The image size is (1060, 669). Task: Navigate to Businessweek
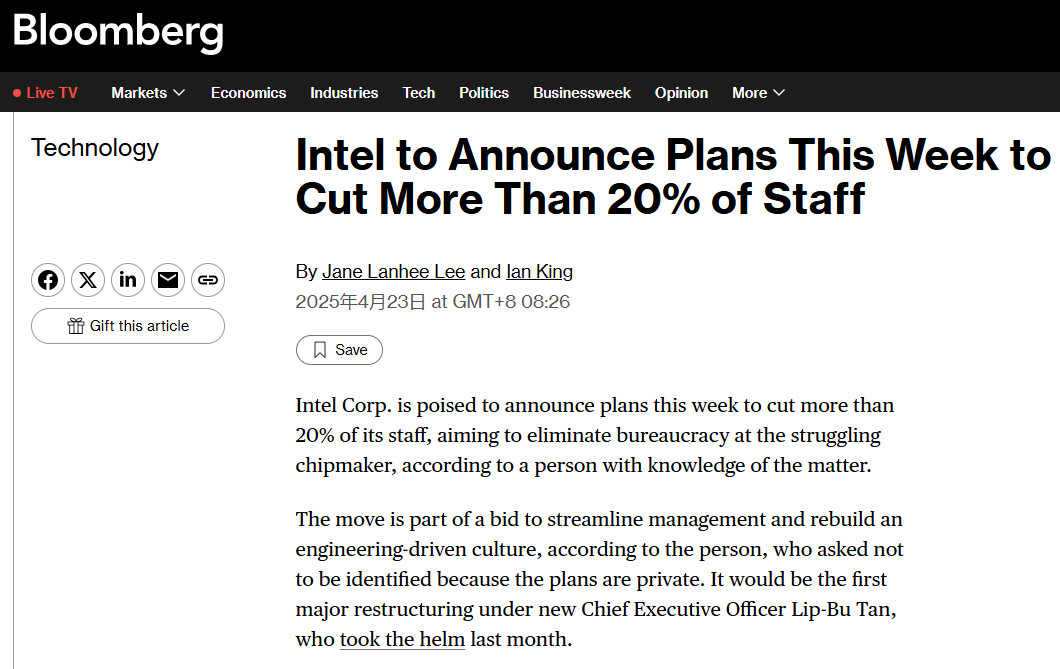click(x=582, y=93)
